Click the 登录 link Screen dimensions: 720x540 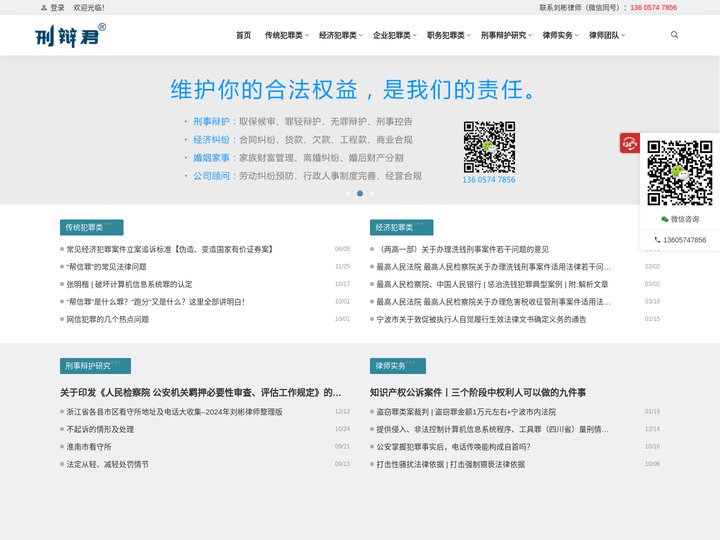[57, 8]
